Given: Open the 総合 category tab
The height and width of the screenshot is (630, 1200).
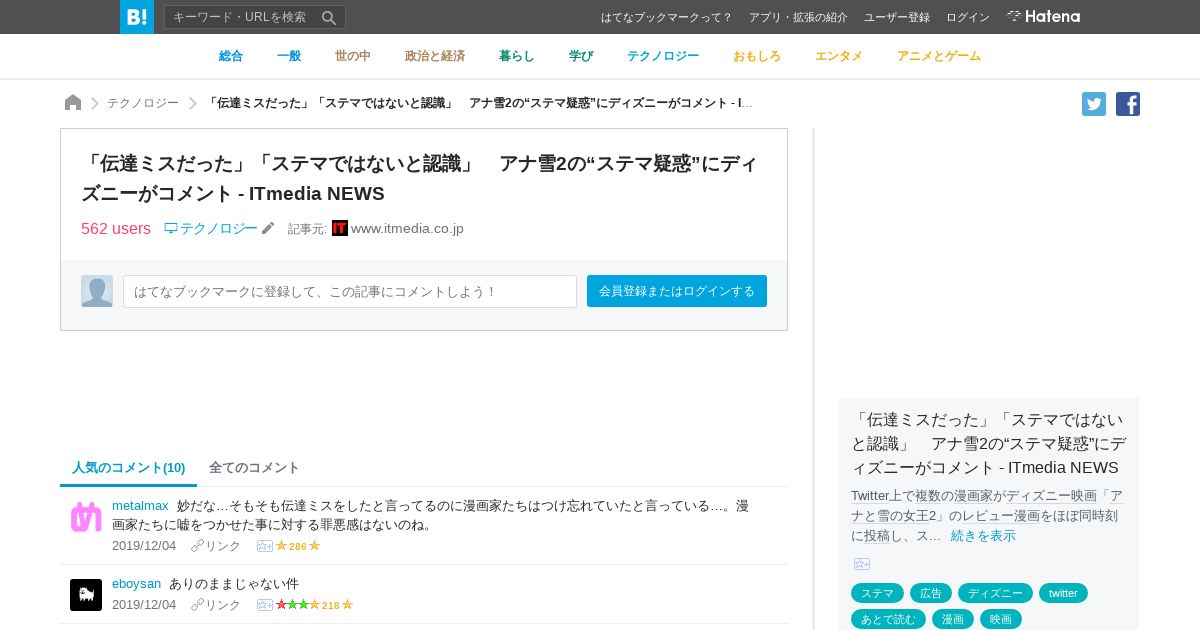Looking at the screenshot, I should pos(231,56).
